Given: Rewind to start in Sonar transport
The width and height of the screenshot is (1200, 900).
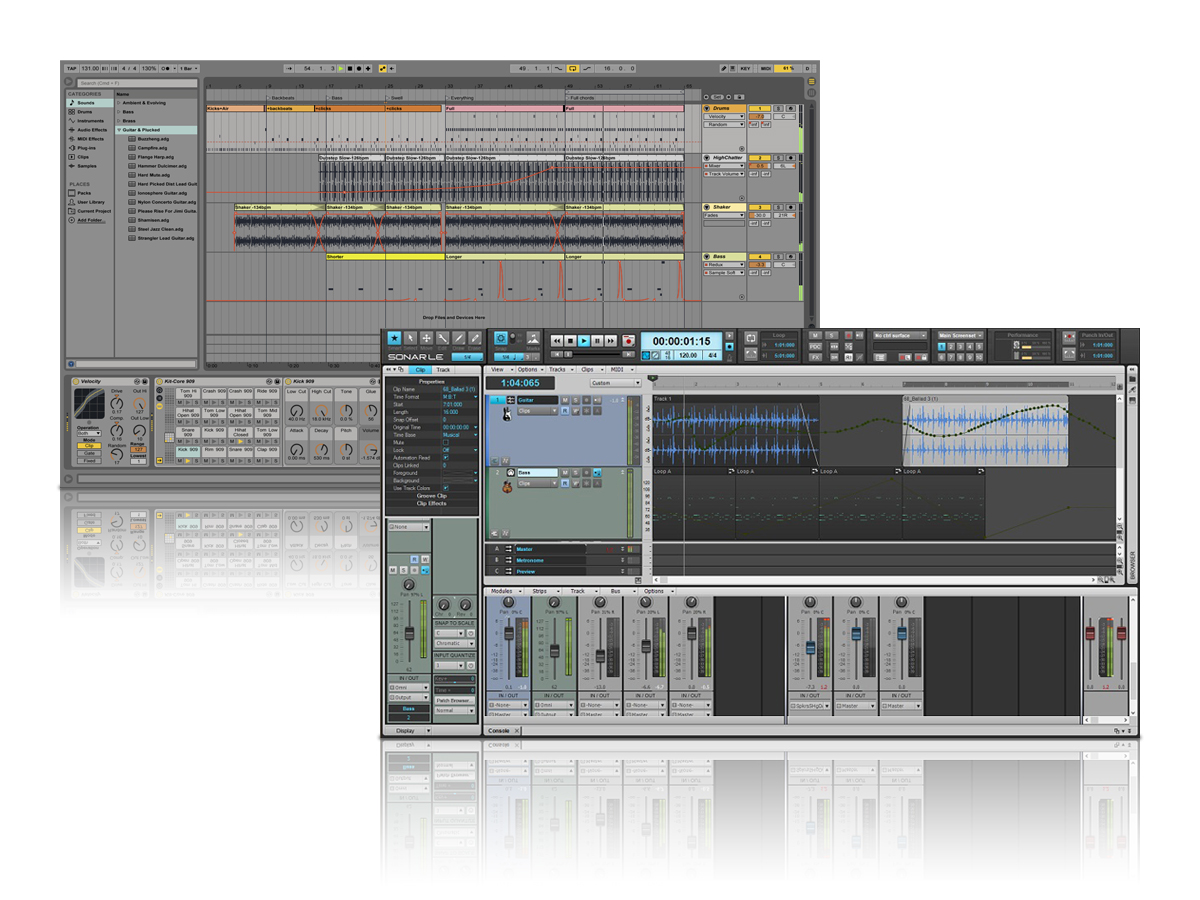Looking at the screenshot, I should (557, 341).
